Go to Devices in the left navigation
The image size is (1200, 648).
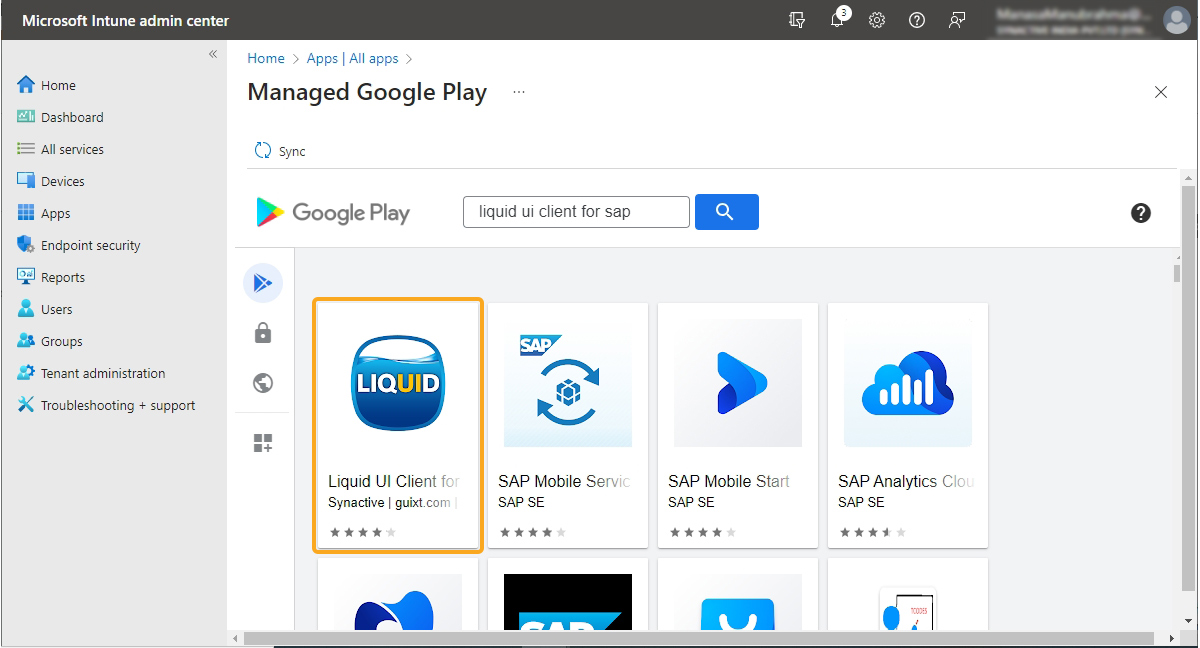(x=62, y=181)
